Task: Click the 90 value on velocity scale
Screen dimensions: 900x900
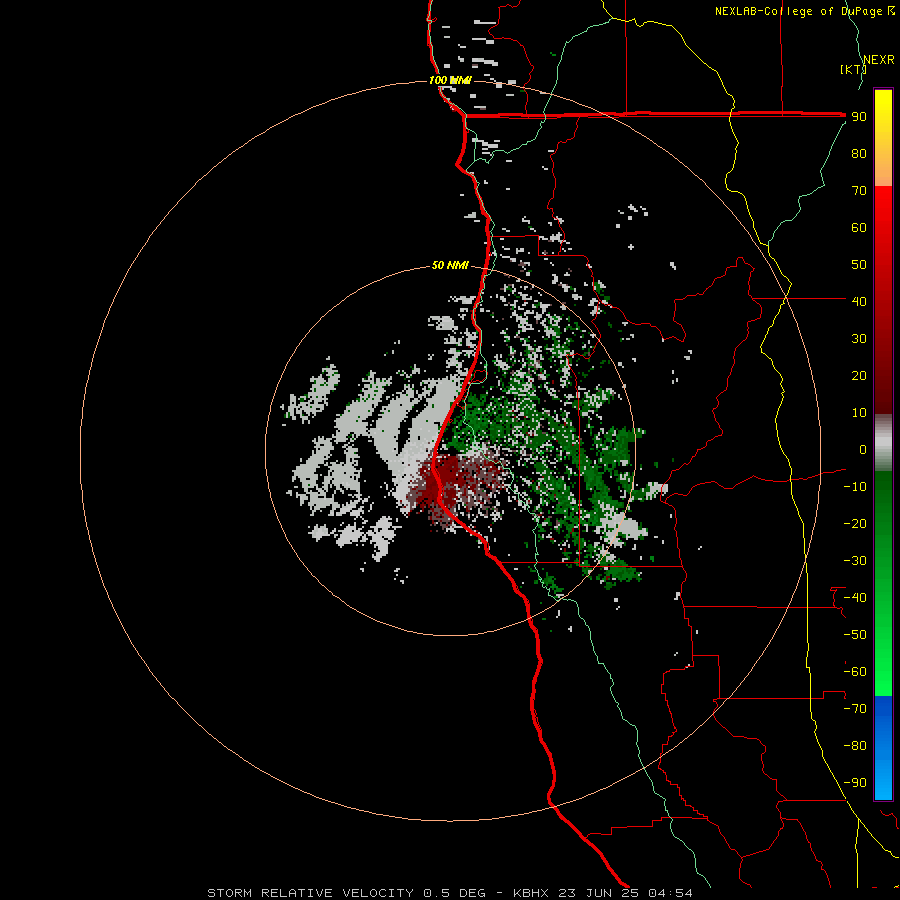Action: pos(859,117)
